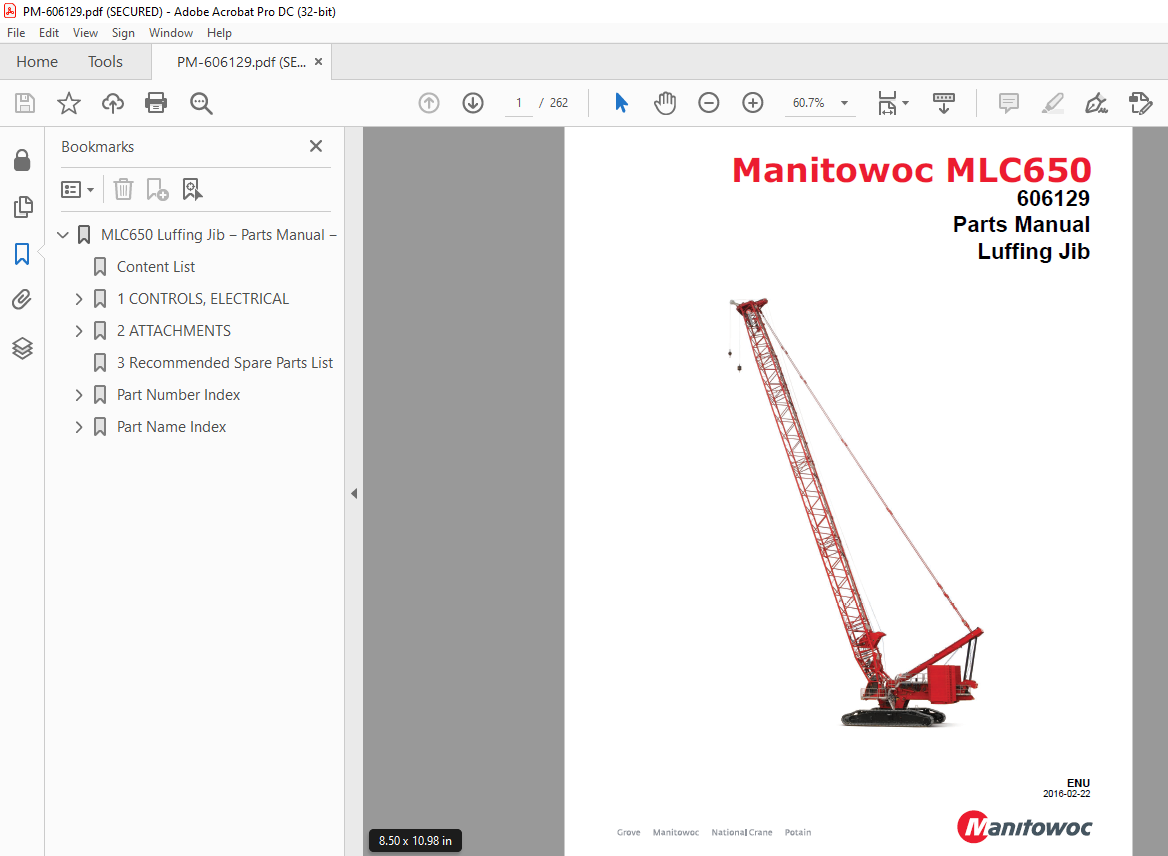Click the crane image on page
This screenshot has width=1168, height=856.
click(857, 513)
